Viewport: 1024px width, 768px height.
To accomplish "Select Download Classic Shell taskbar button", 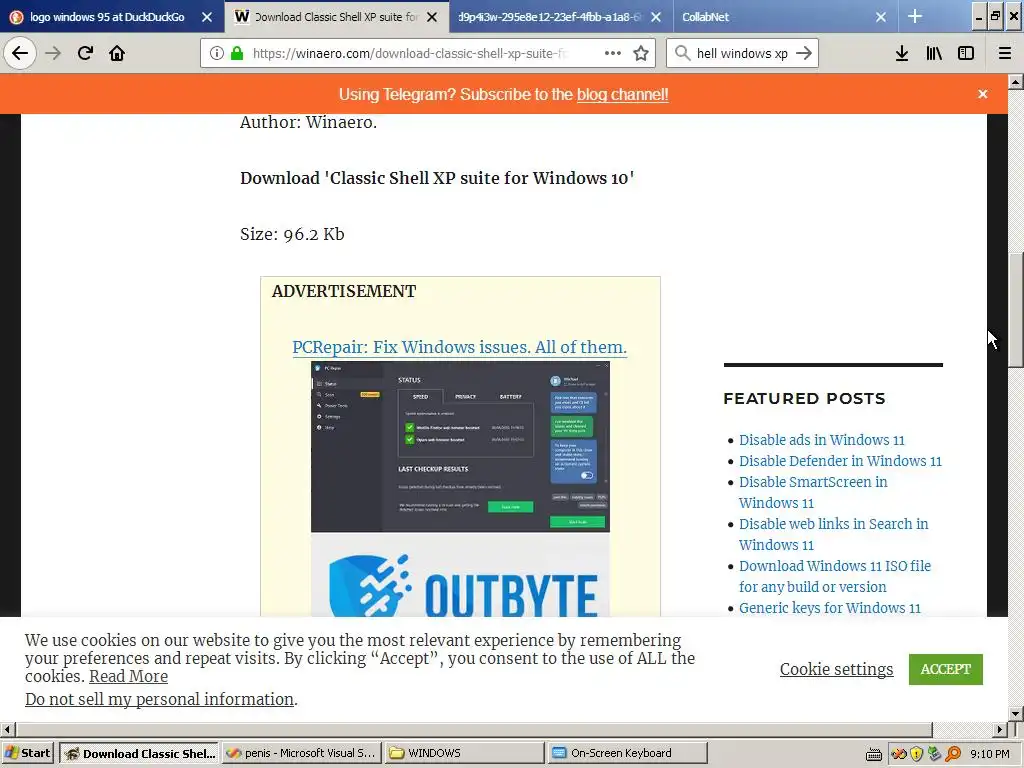I will [x=139, y=754].
